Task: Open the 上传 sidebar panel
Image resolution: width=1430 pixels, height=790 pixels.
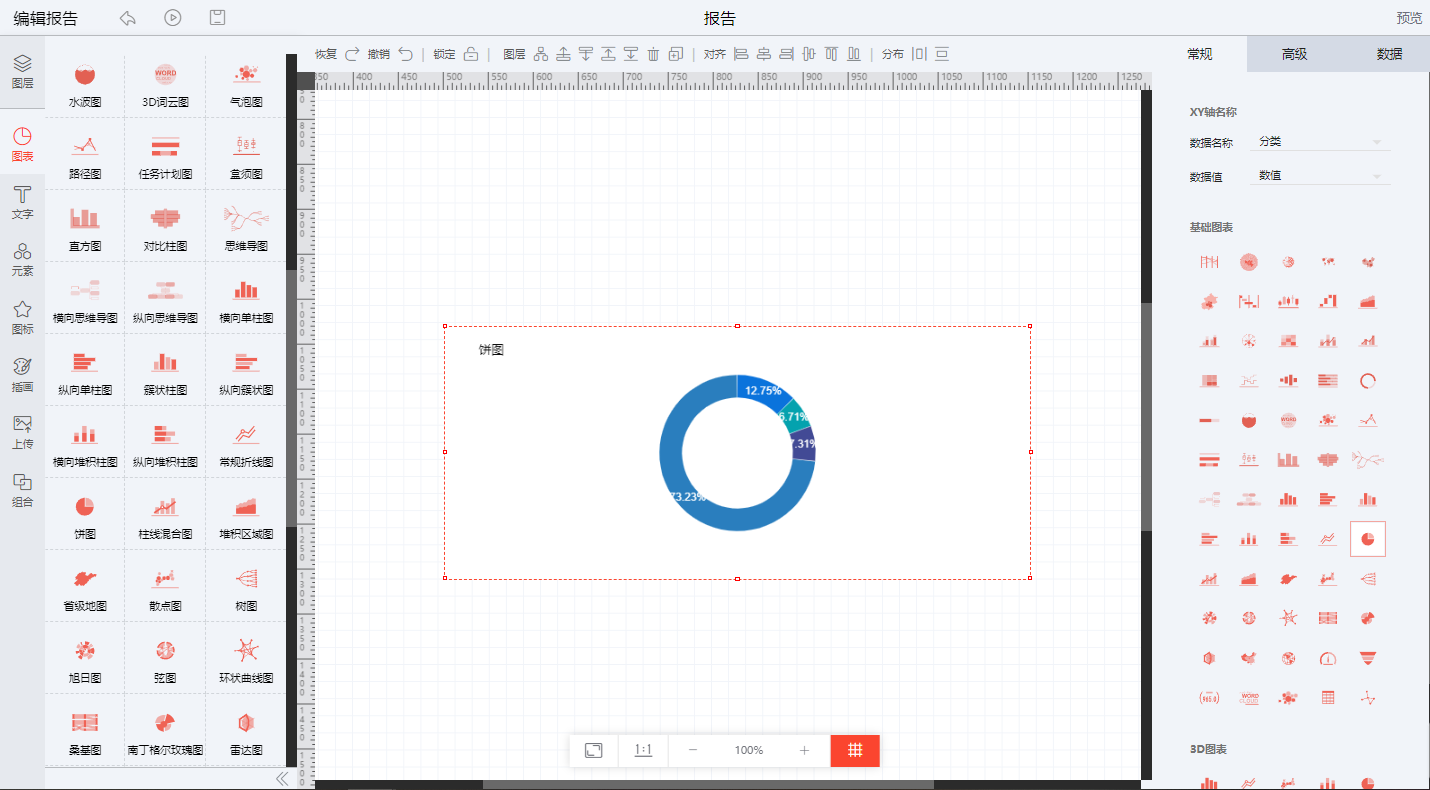Action: pyautogui.click(x=22, y=432)
